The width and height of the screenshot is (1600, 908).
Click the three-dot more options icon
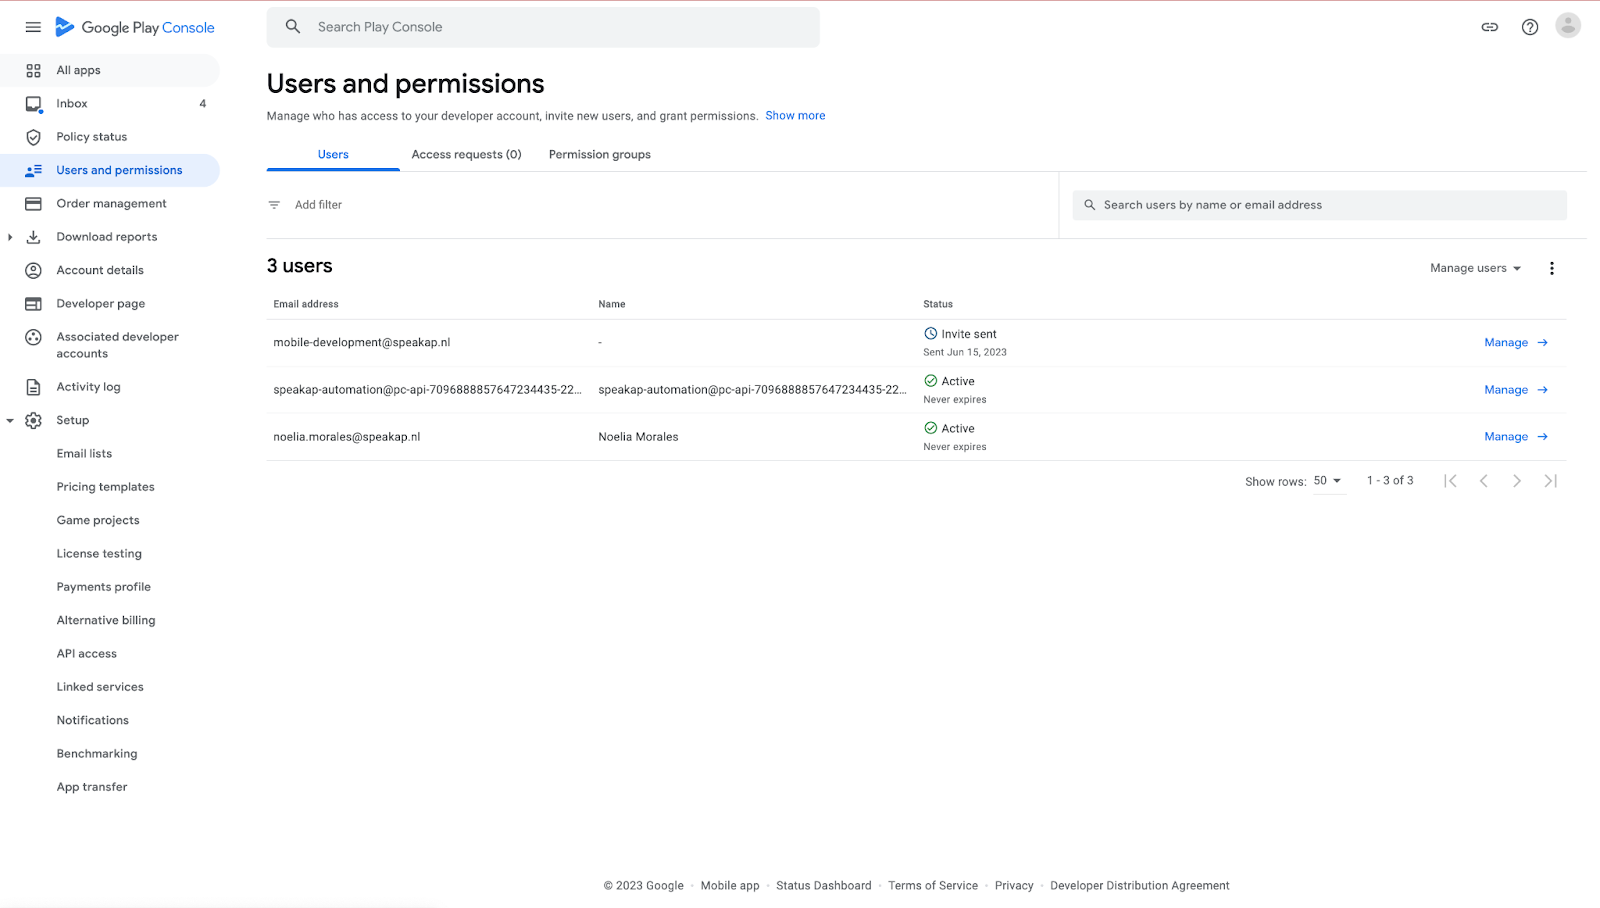(1551, 268)
